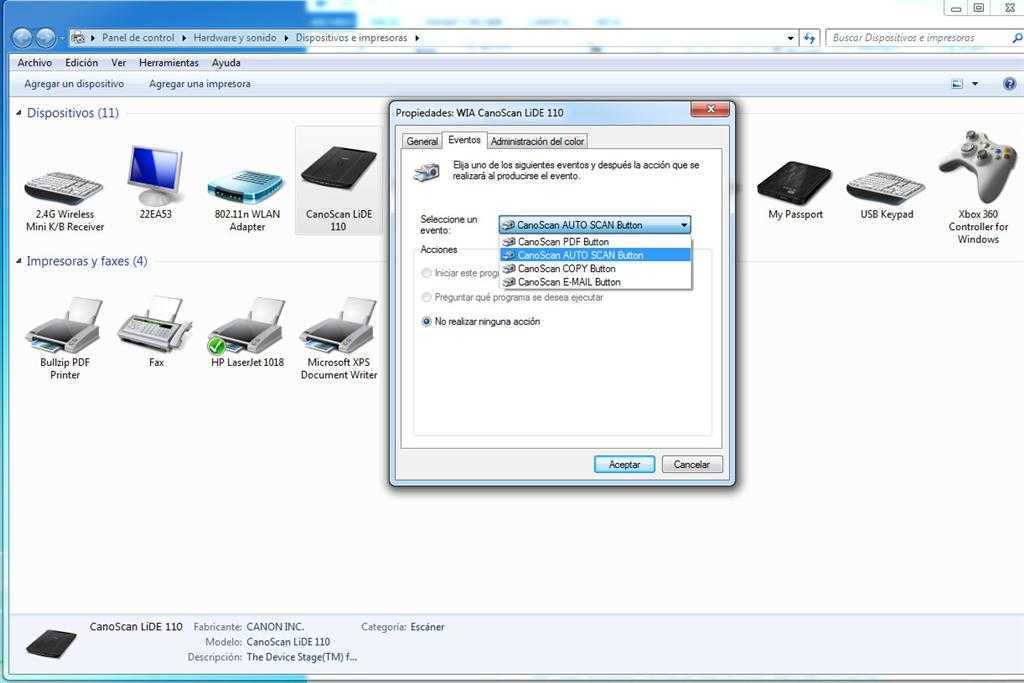This screenshot has width=1024, height=683.
Task: Select 'No realizar ninguna acción' radio option
Action: click(426, 321)
